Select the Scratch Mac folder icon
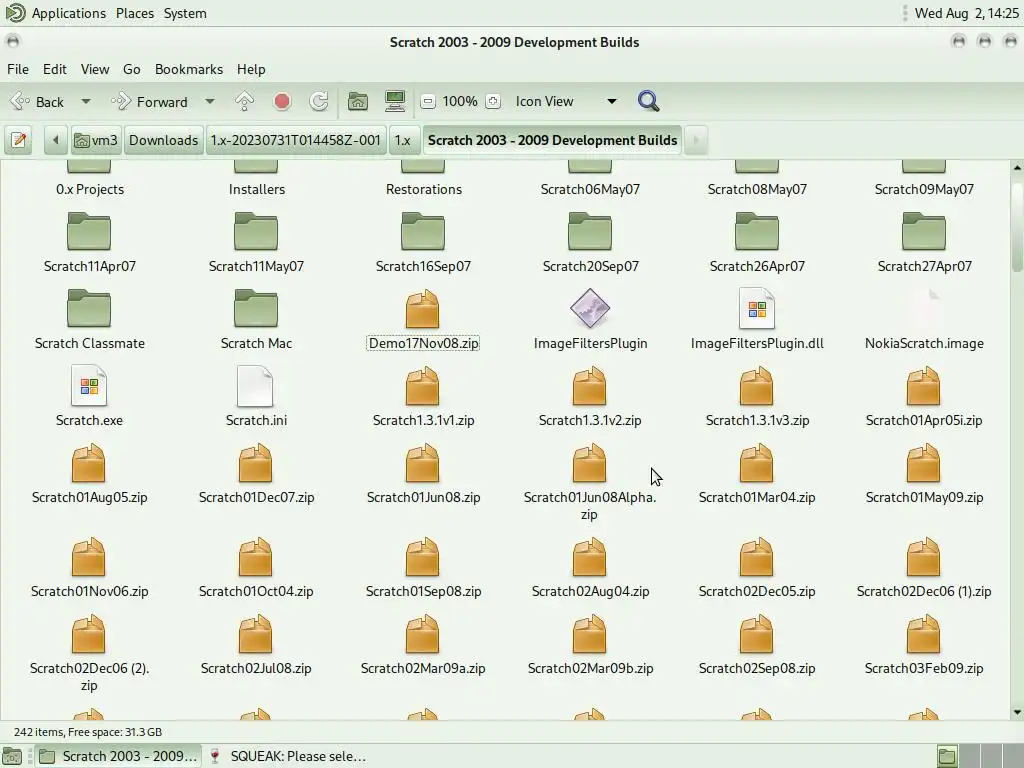The image size is (1024, 768). pyautogui.click(x=256, y=308)
